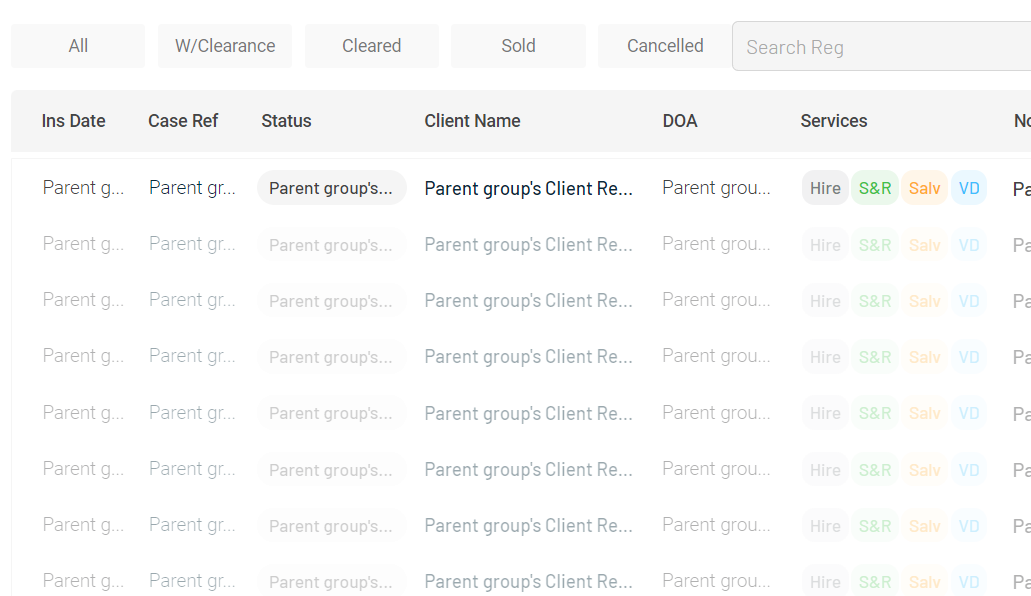Click the Case Ref value in first row
This screenshot has height=596, width=1031.
(192, 188)
